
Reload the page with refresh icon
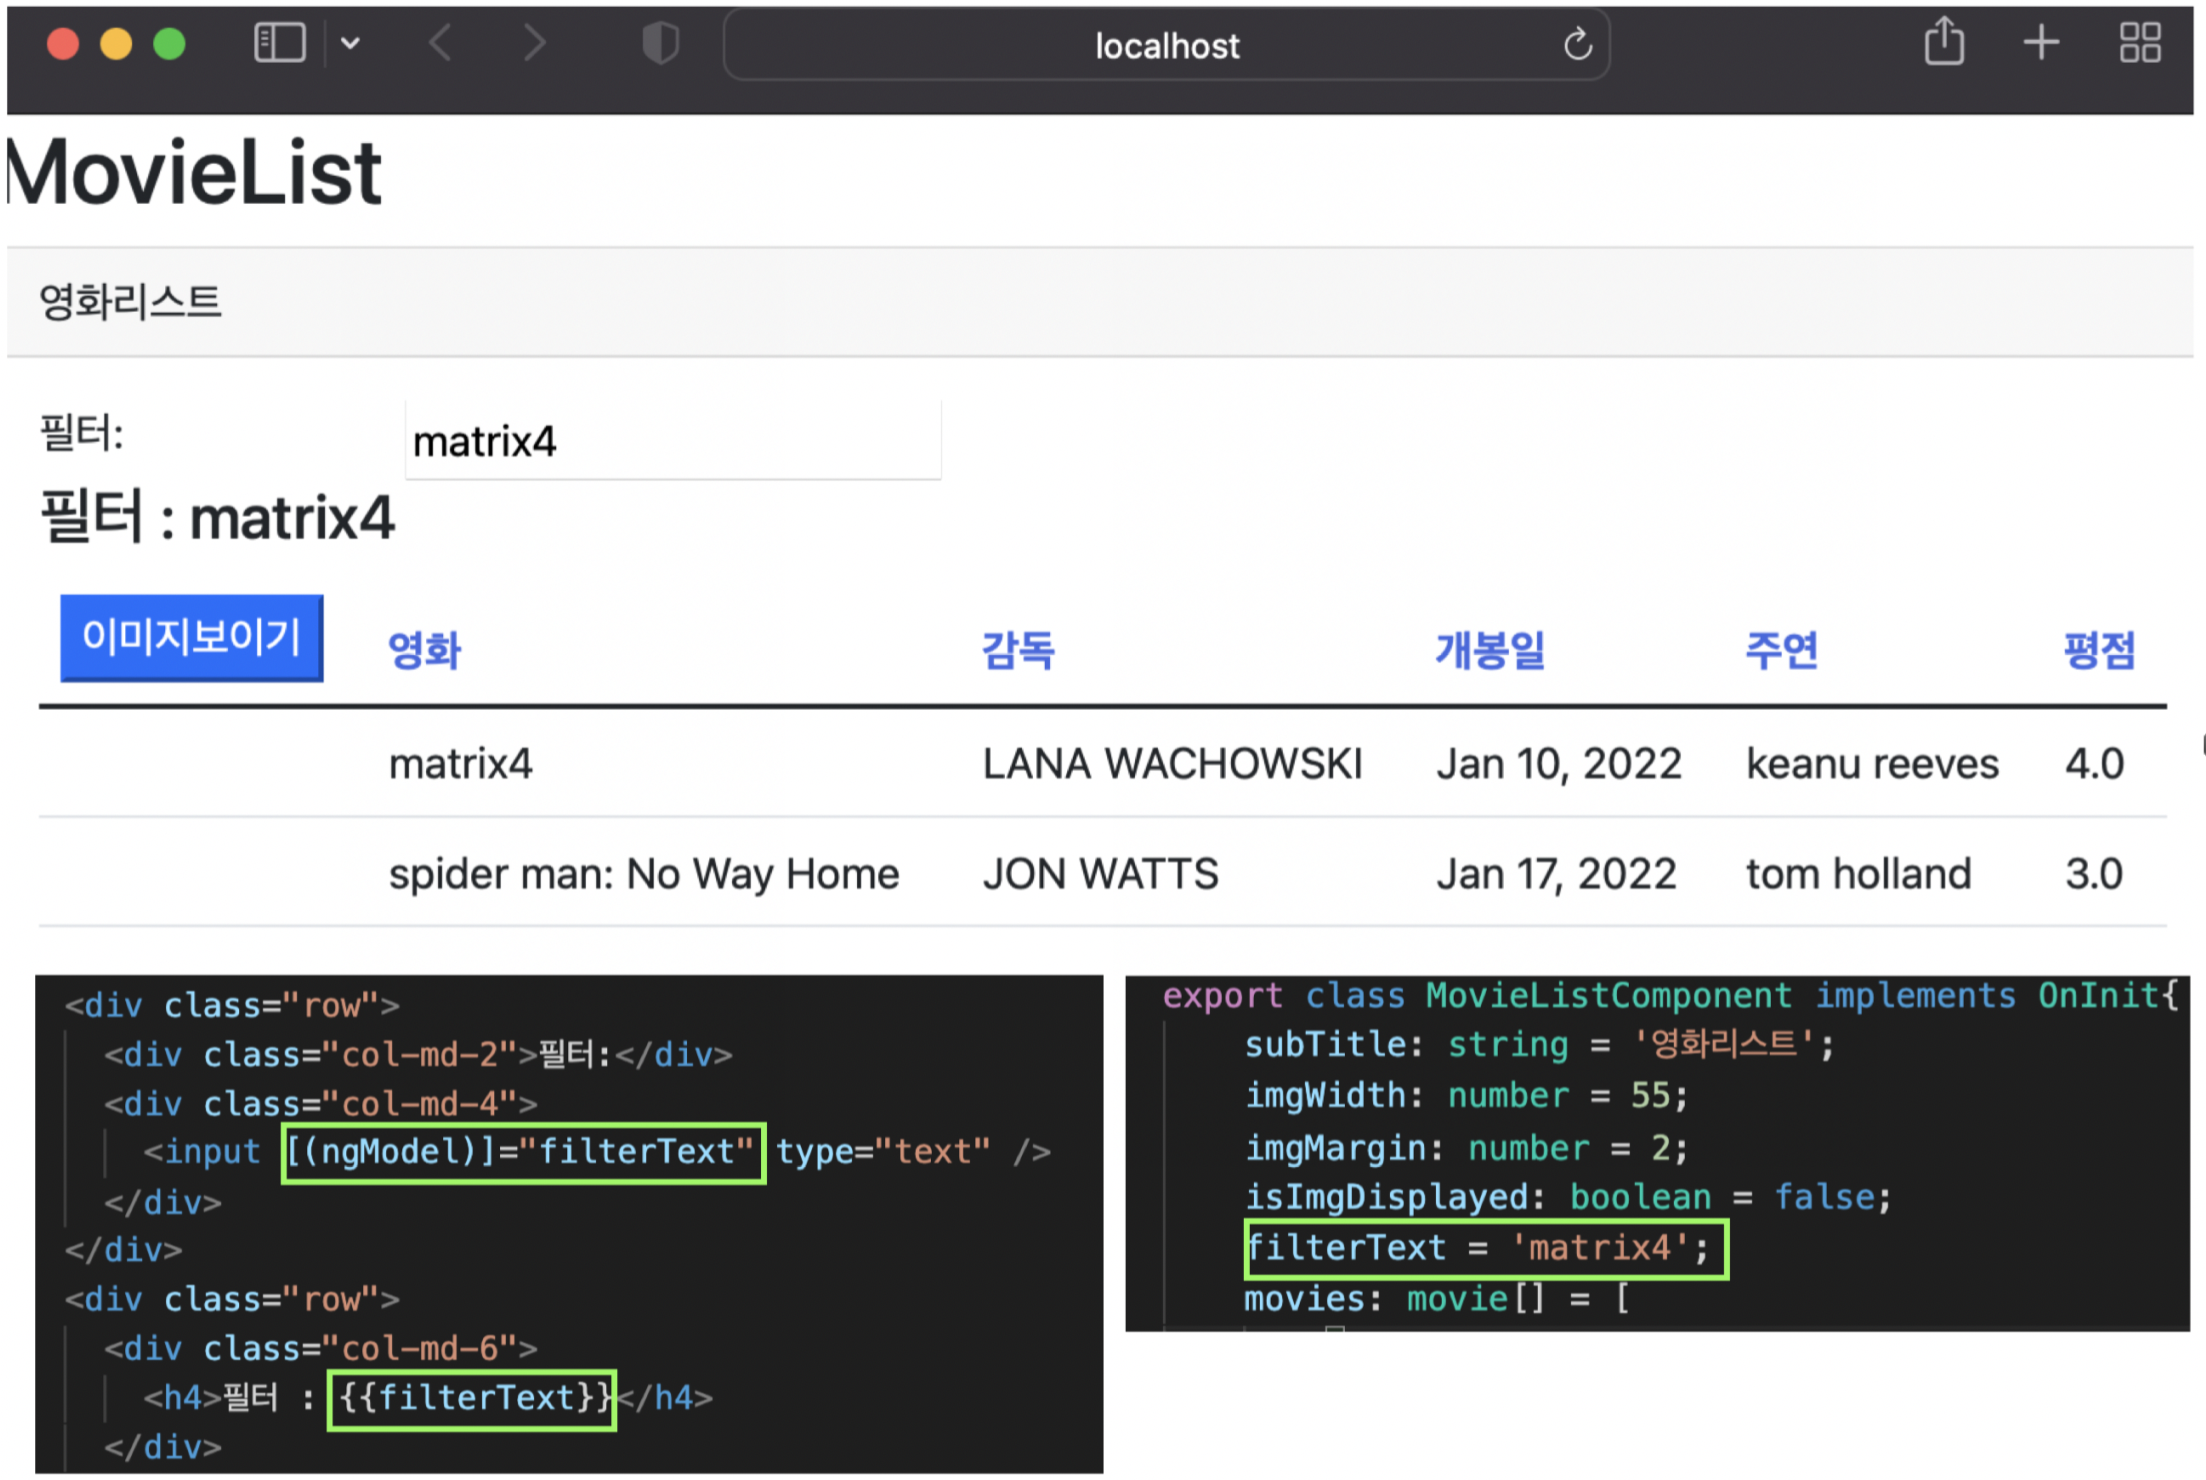[x=1577, y=44]
